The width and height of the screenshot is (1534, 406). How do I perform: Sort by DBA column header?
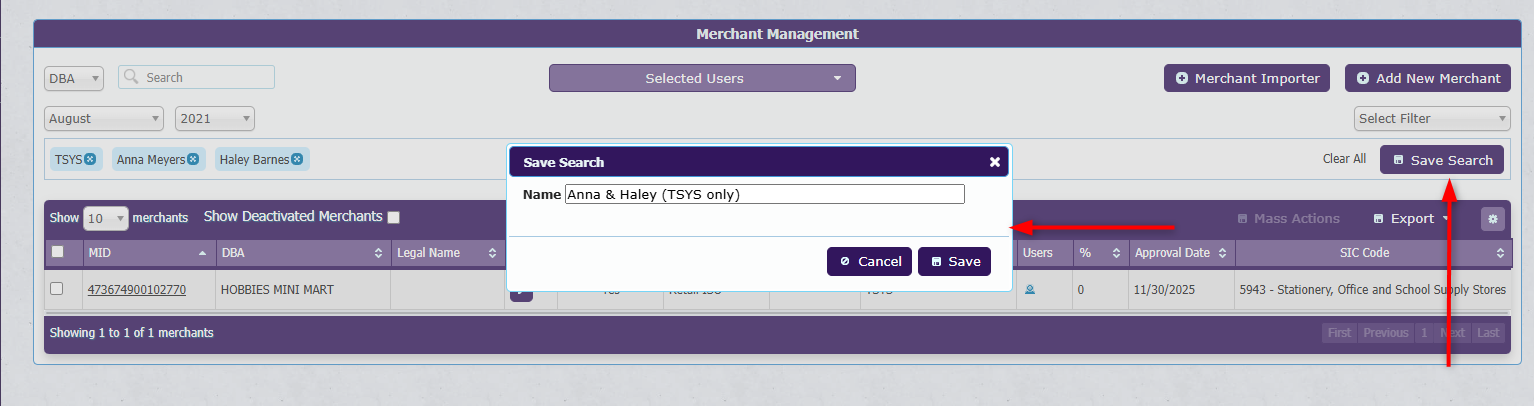point(303,253)
